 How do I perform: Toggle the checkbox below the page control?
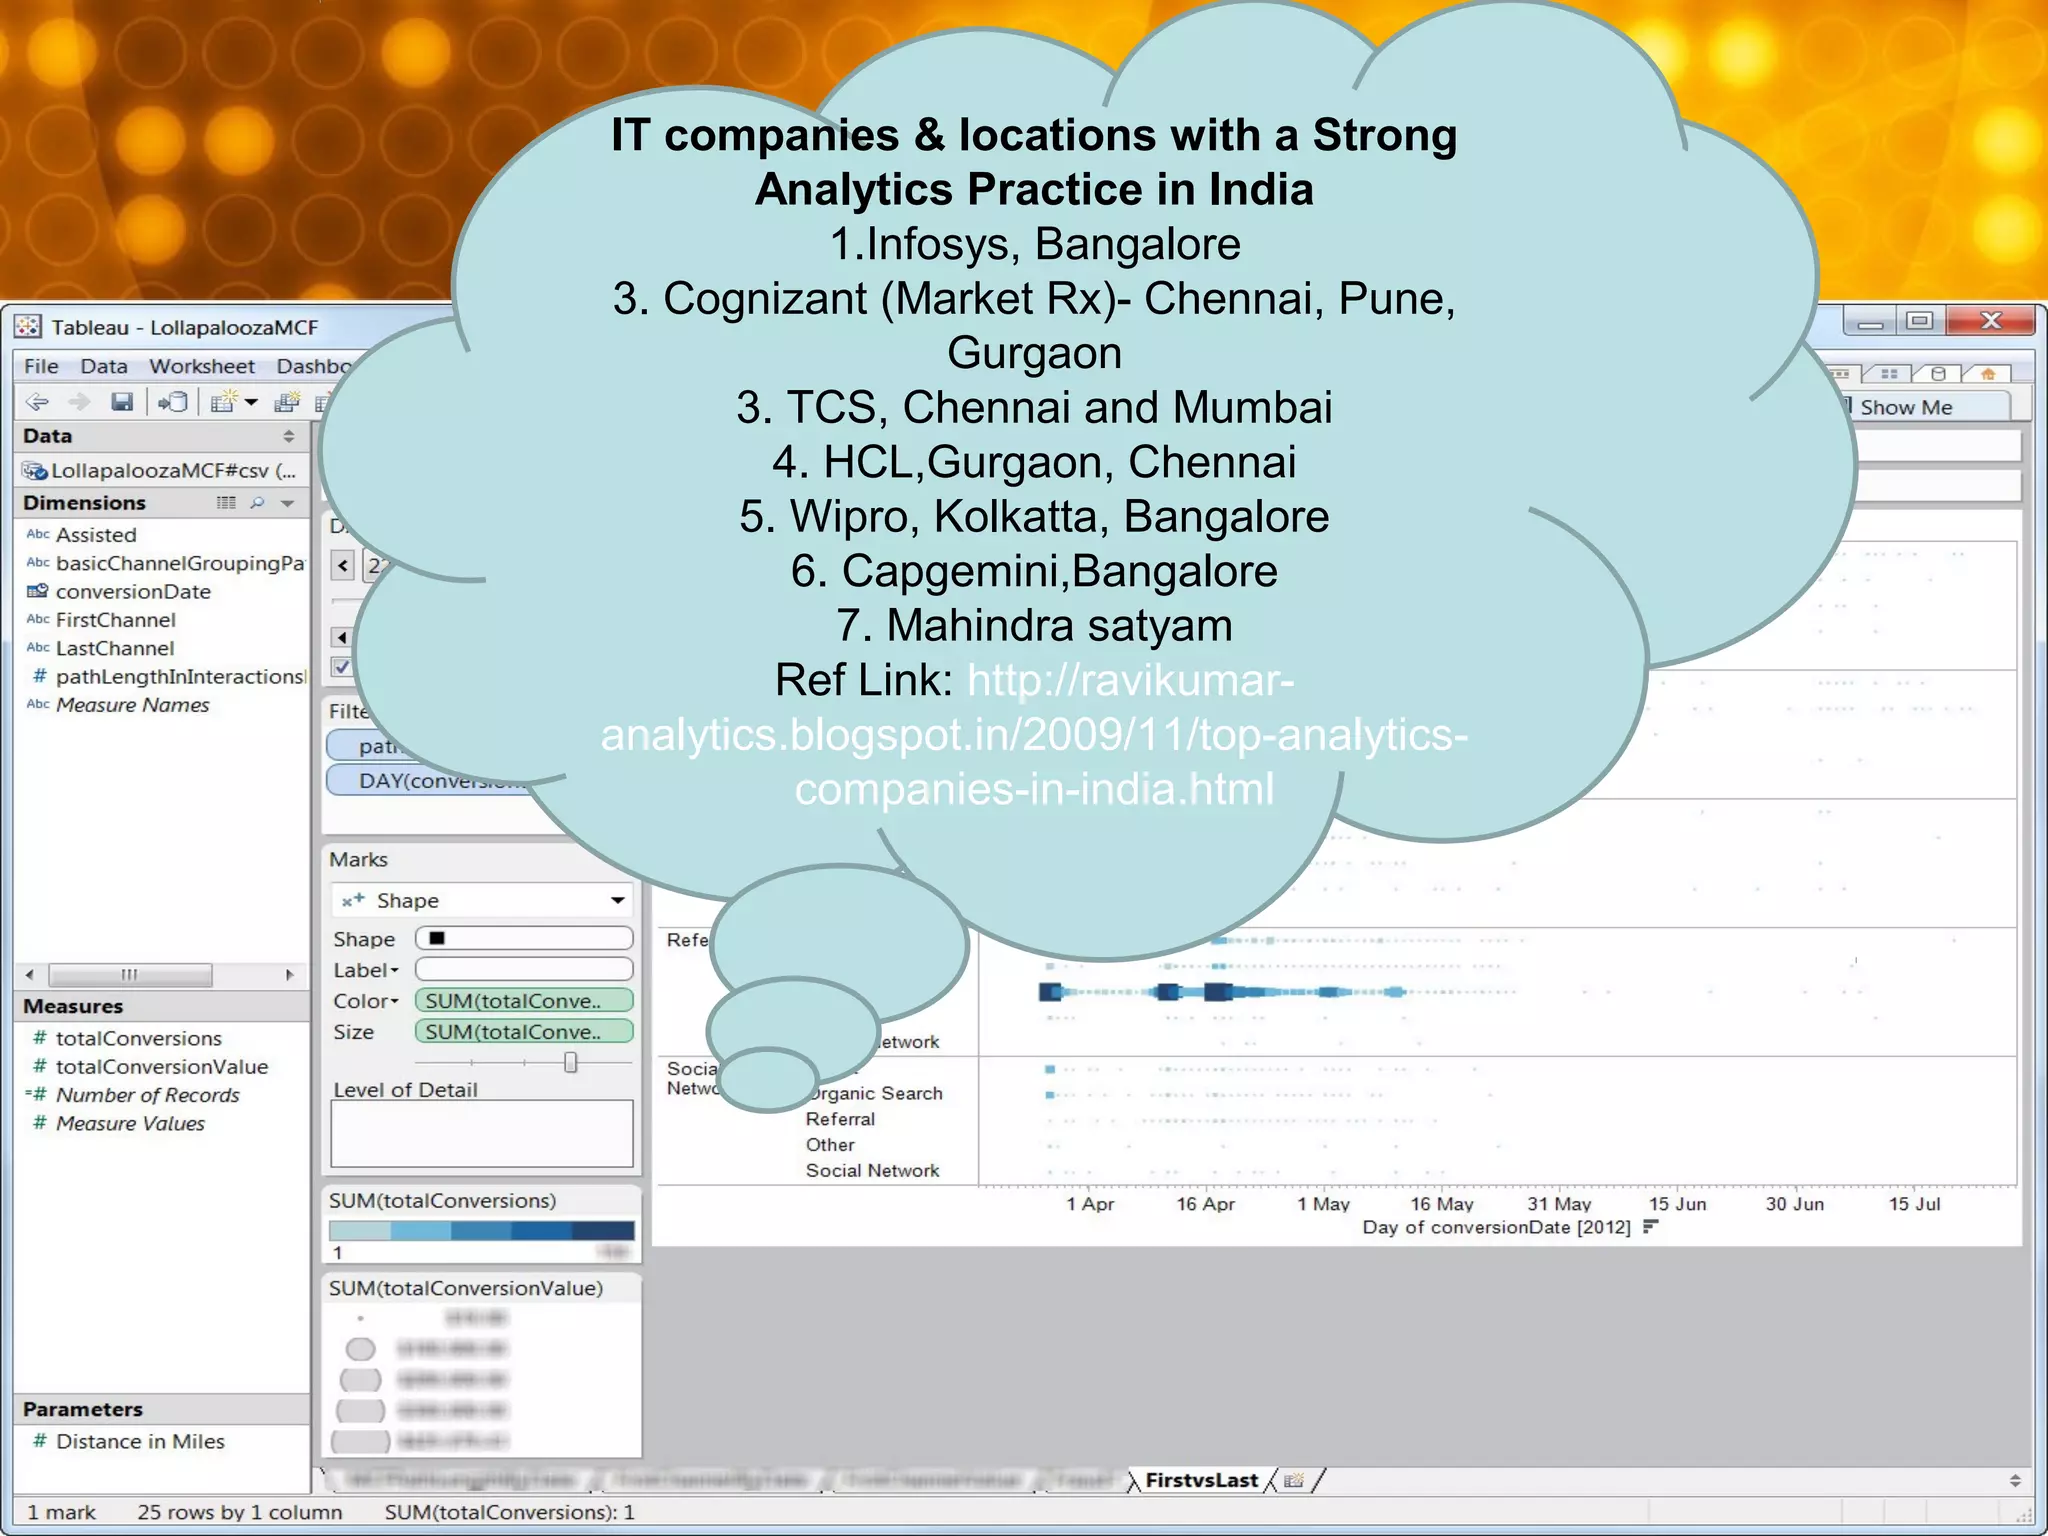click(342, 667)
